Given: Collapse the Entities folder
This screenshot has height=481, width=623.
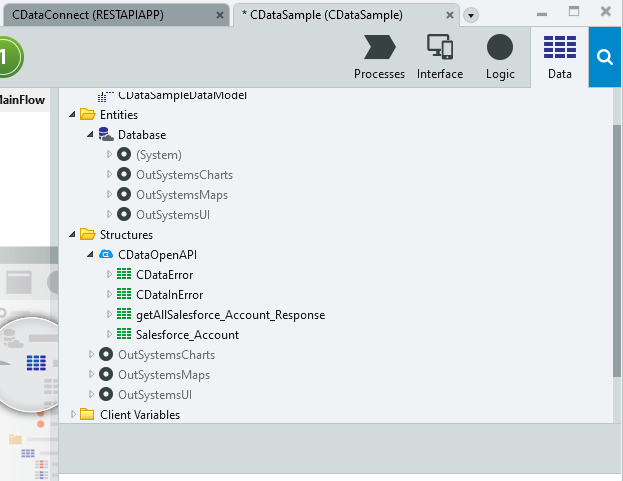Looking at the screenshot, I should 72,114.
